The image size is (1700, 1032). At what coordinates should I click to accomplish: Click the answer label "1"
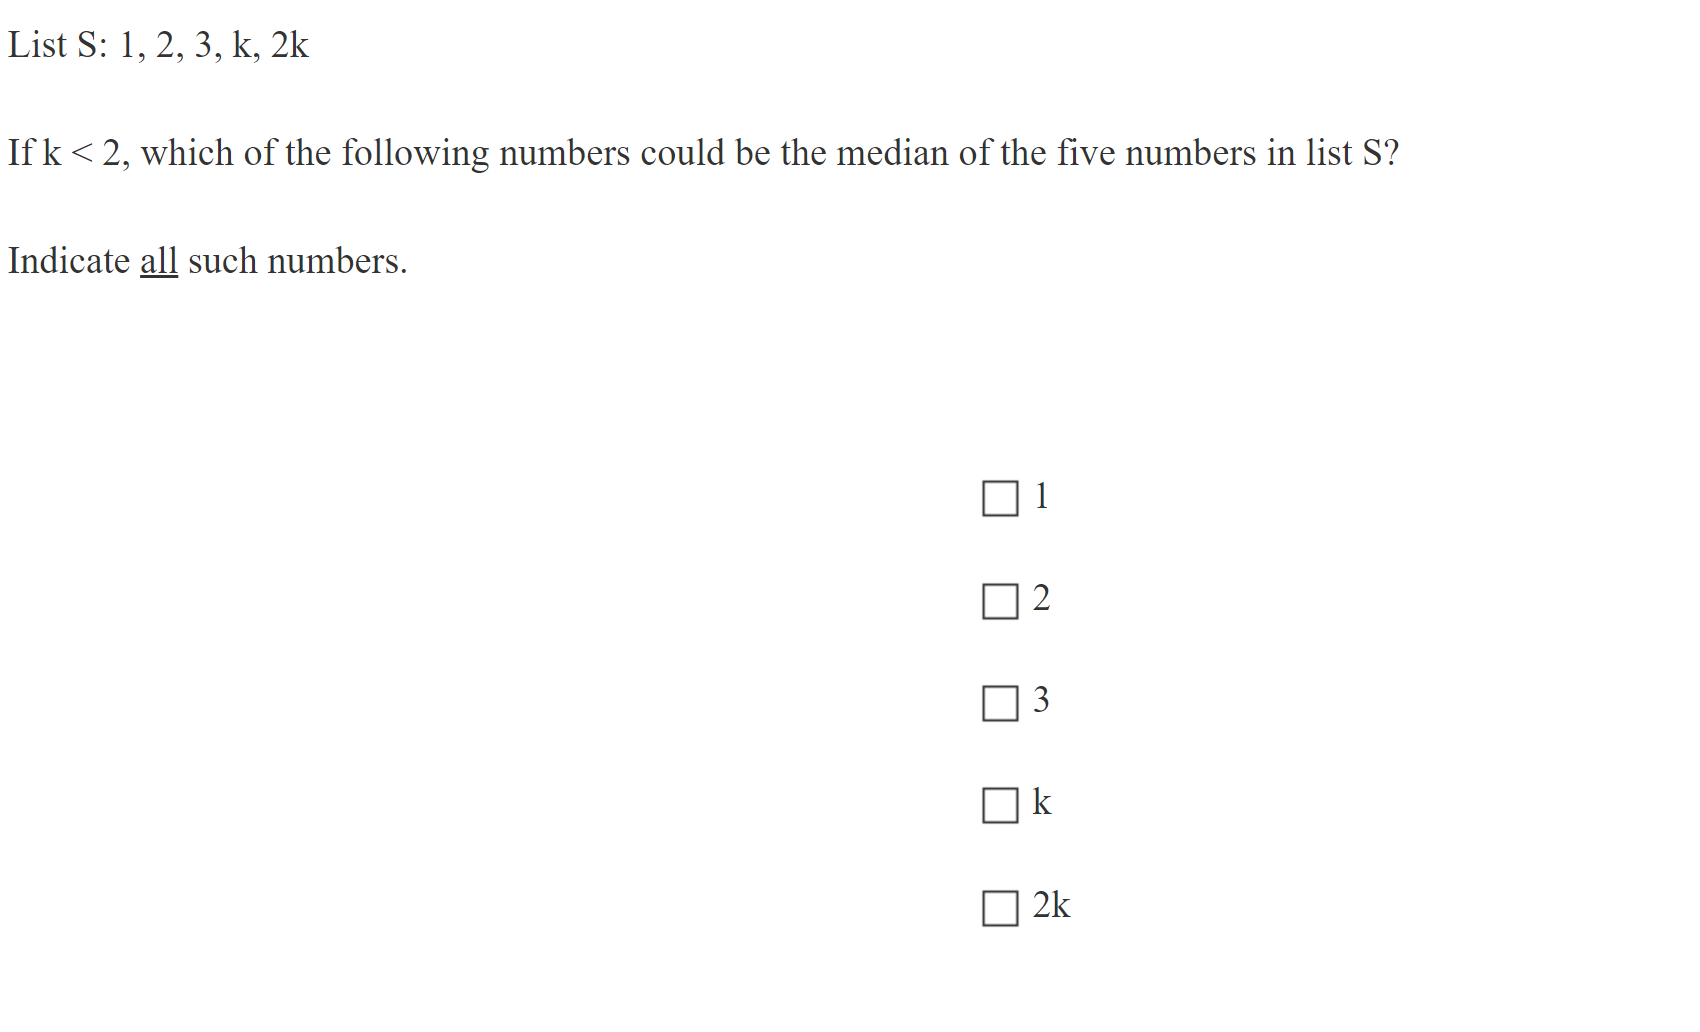pyautogui.click(x=1041, y=496)
